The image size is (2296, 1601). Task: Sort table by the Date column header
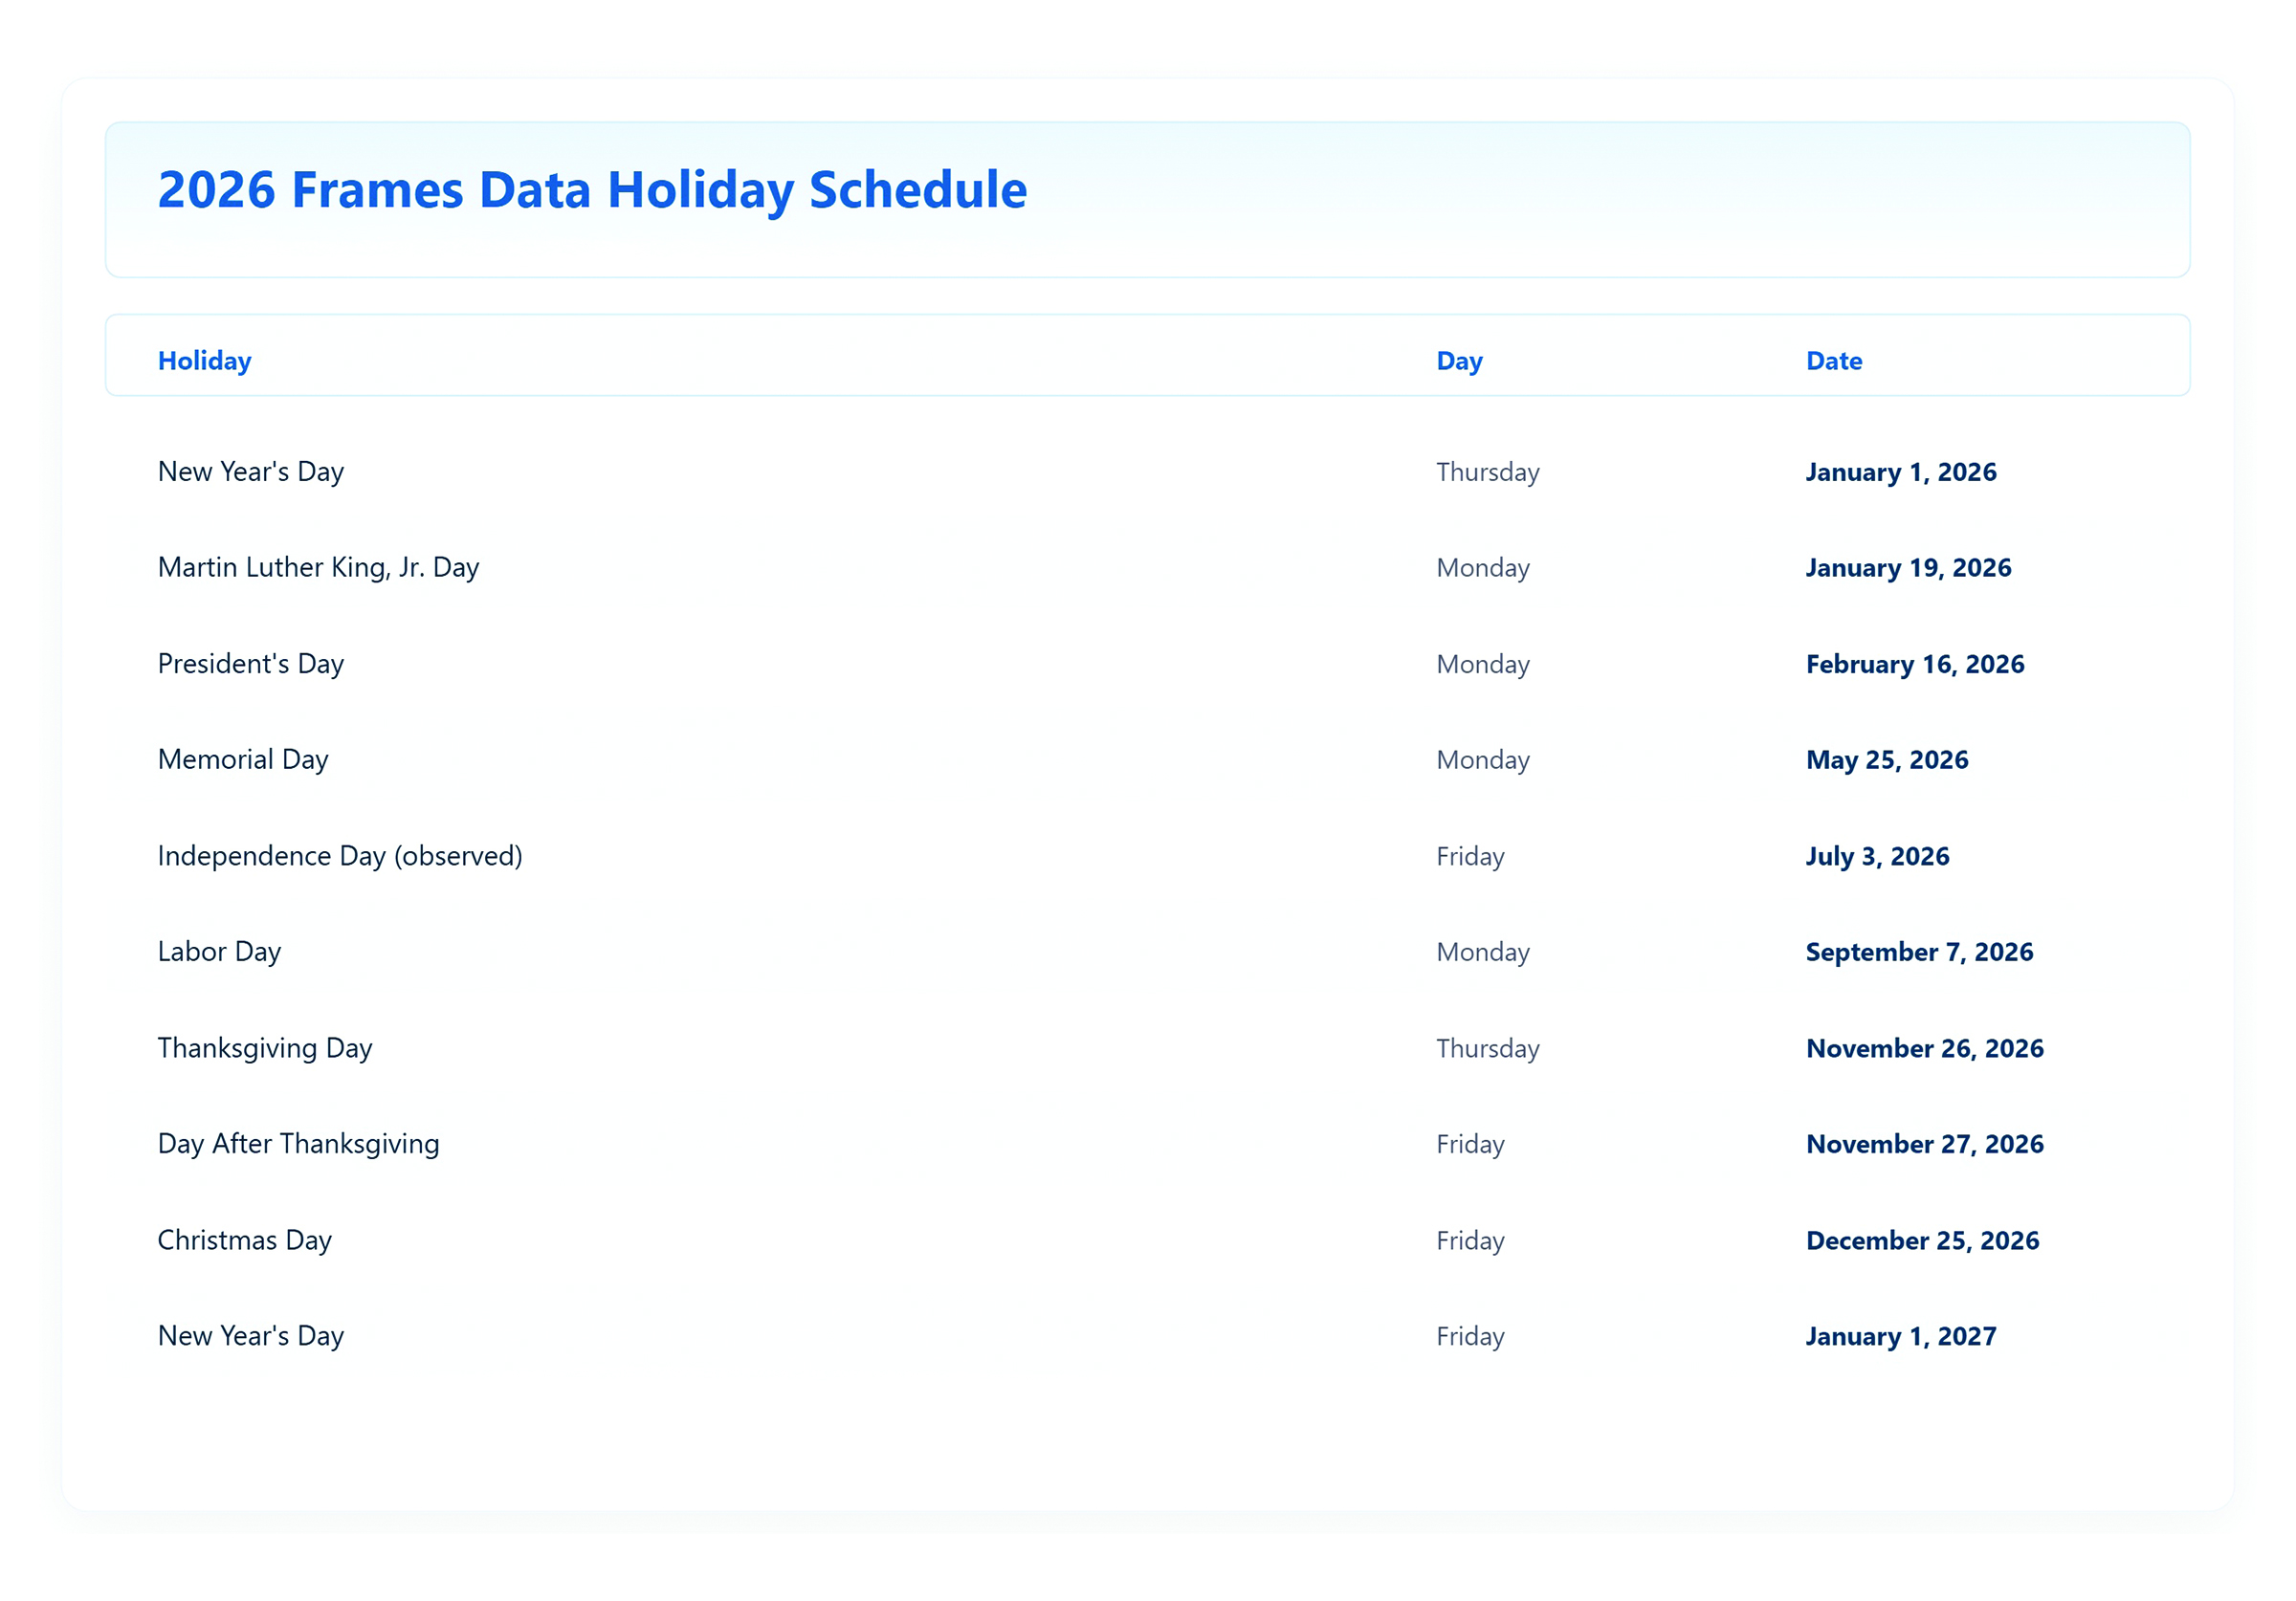coord(1833,360)
